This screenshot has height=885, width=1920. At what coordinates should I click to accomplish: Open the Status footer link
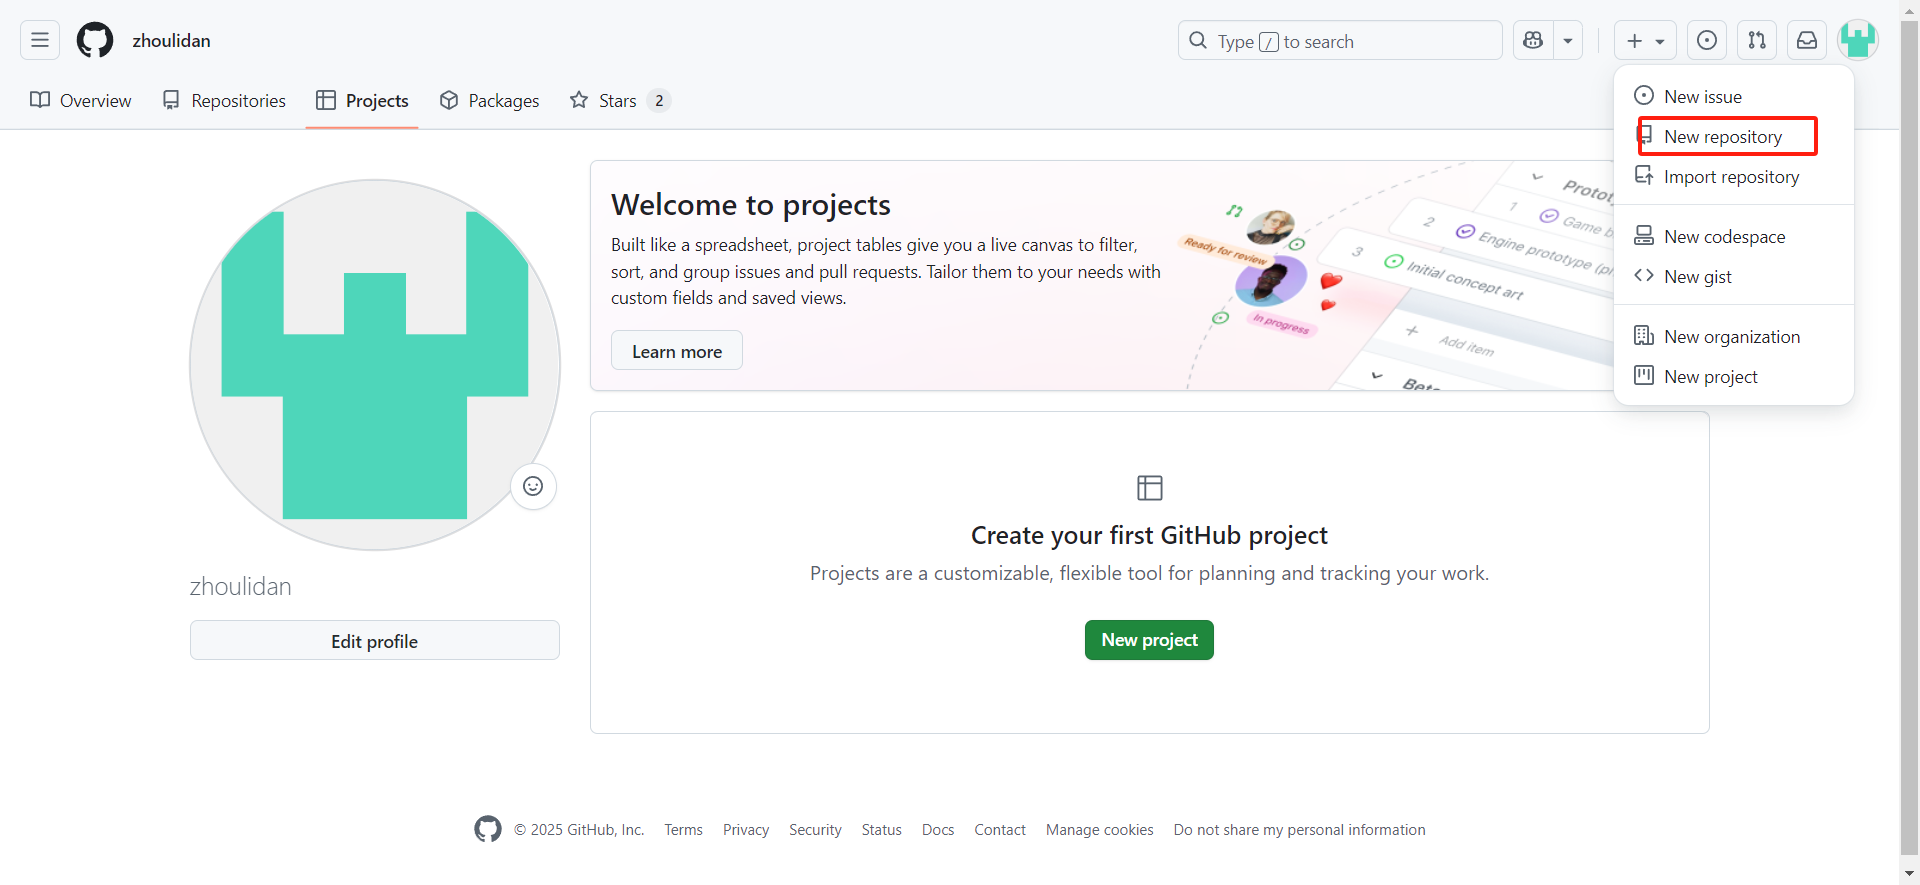click(x=881, y=830)
